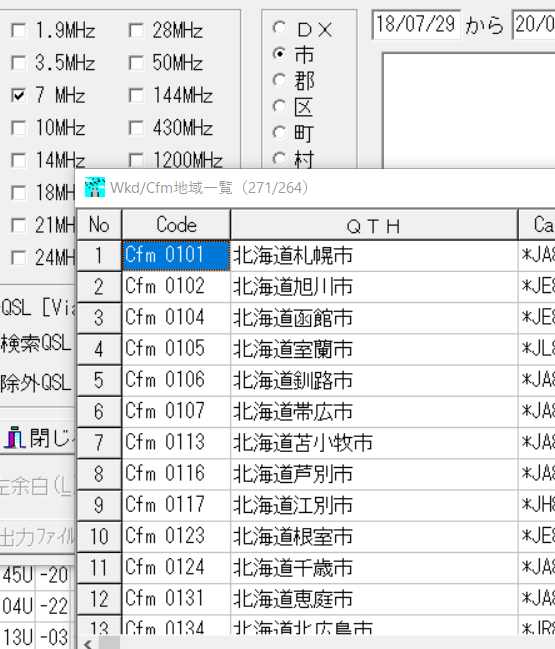Enable the 50MHz band checkbox
555x649 pixels.
click(136, 63)
